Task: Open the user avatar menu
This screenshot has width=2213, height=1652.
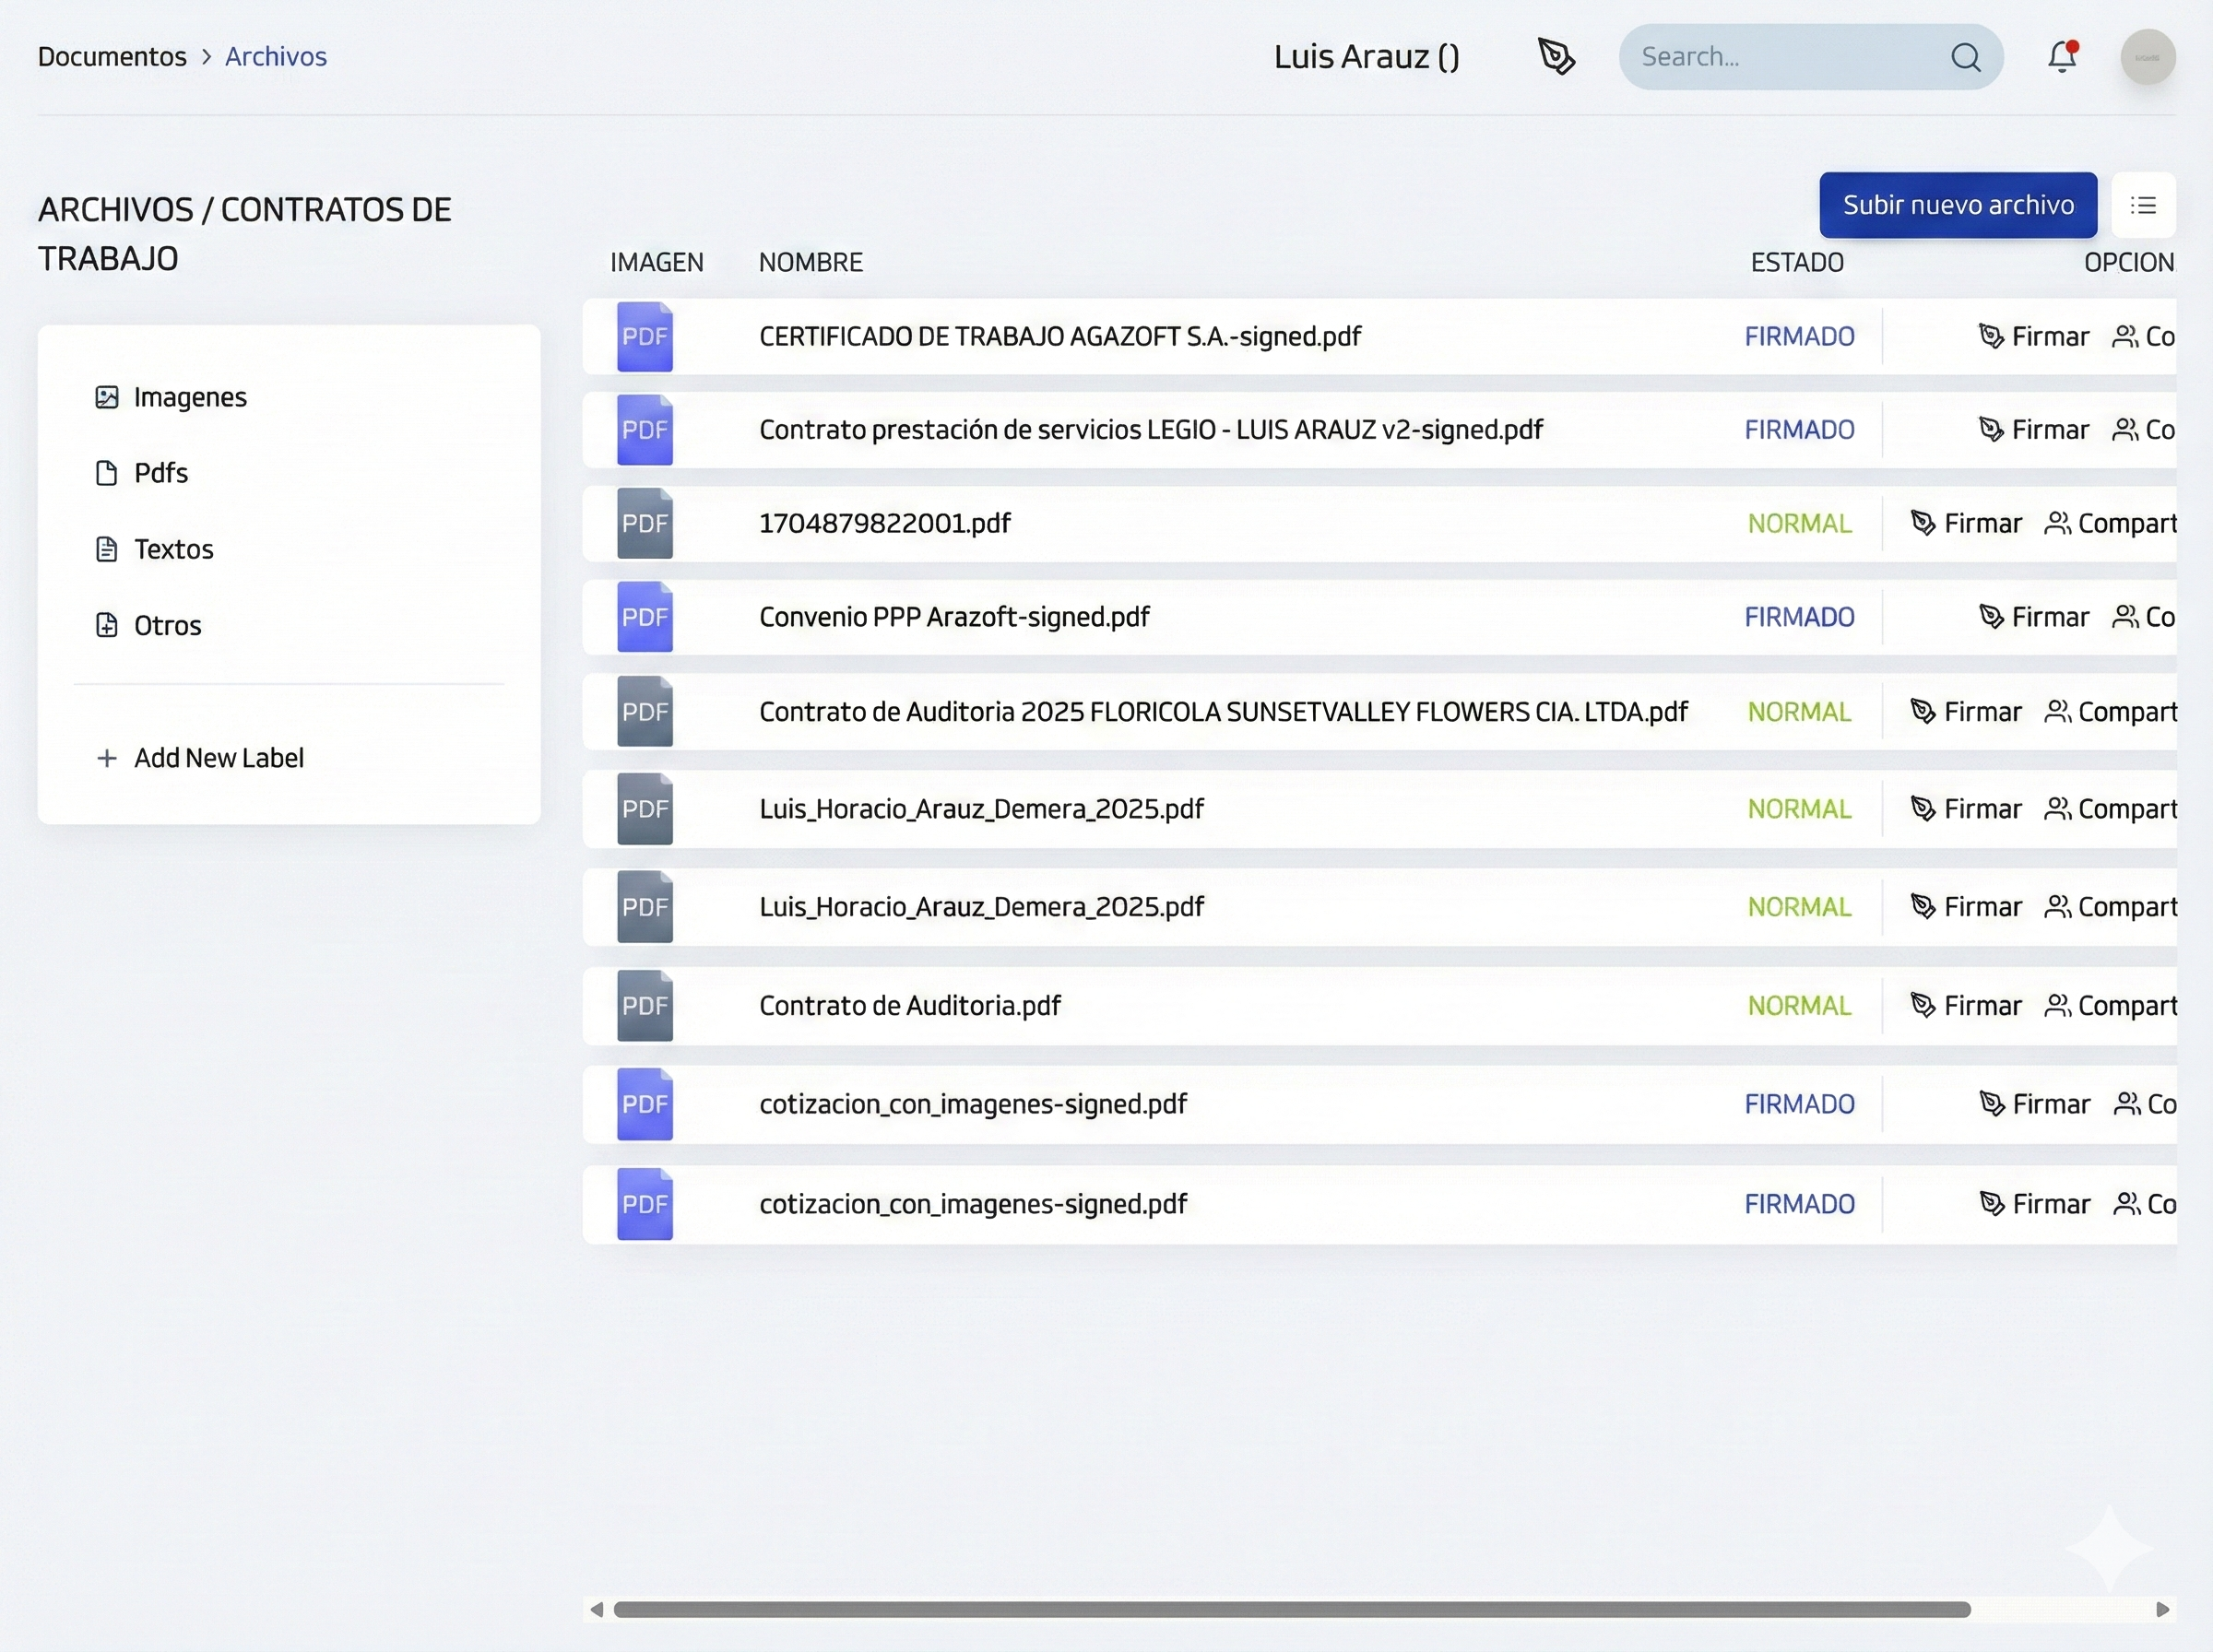Action: click(x=2147, y=57)
